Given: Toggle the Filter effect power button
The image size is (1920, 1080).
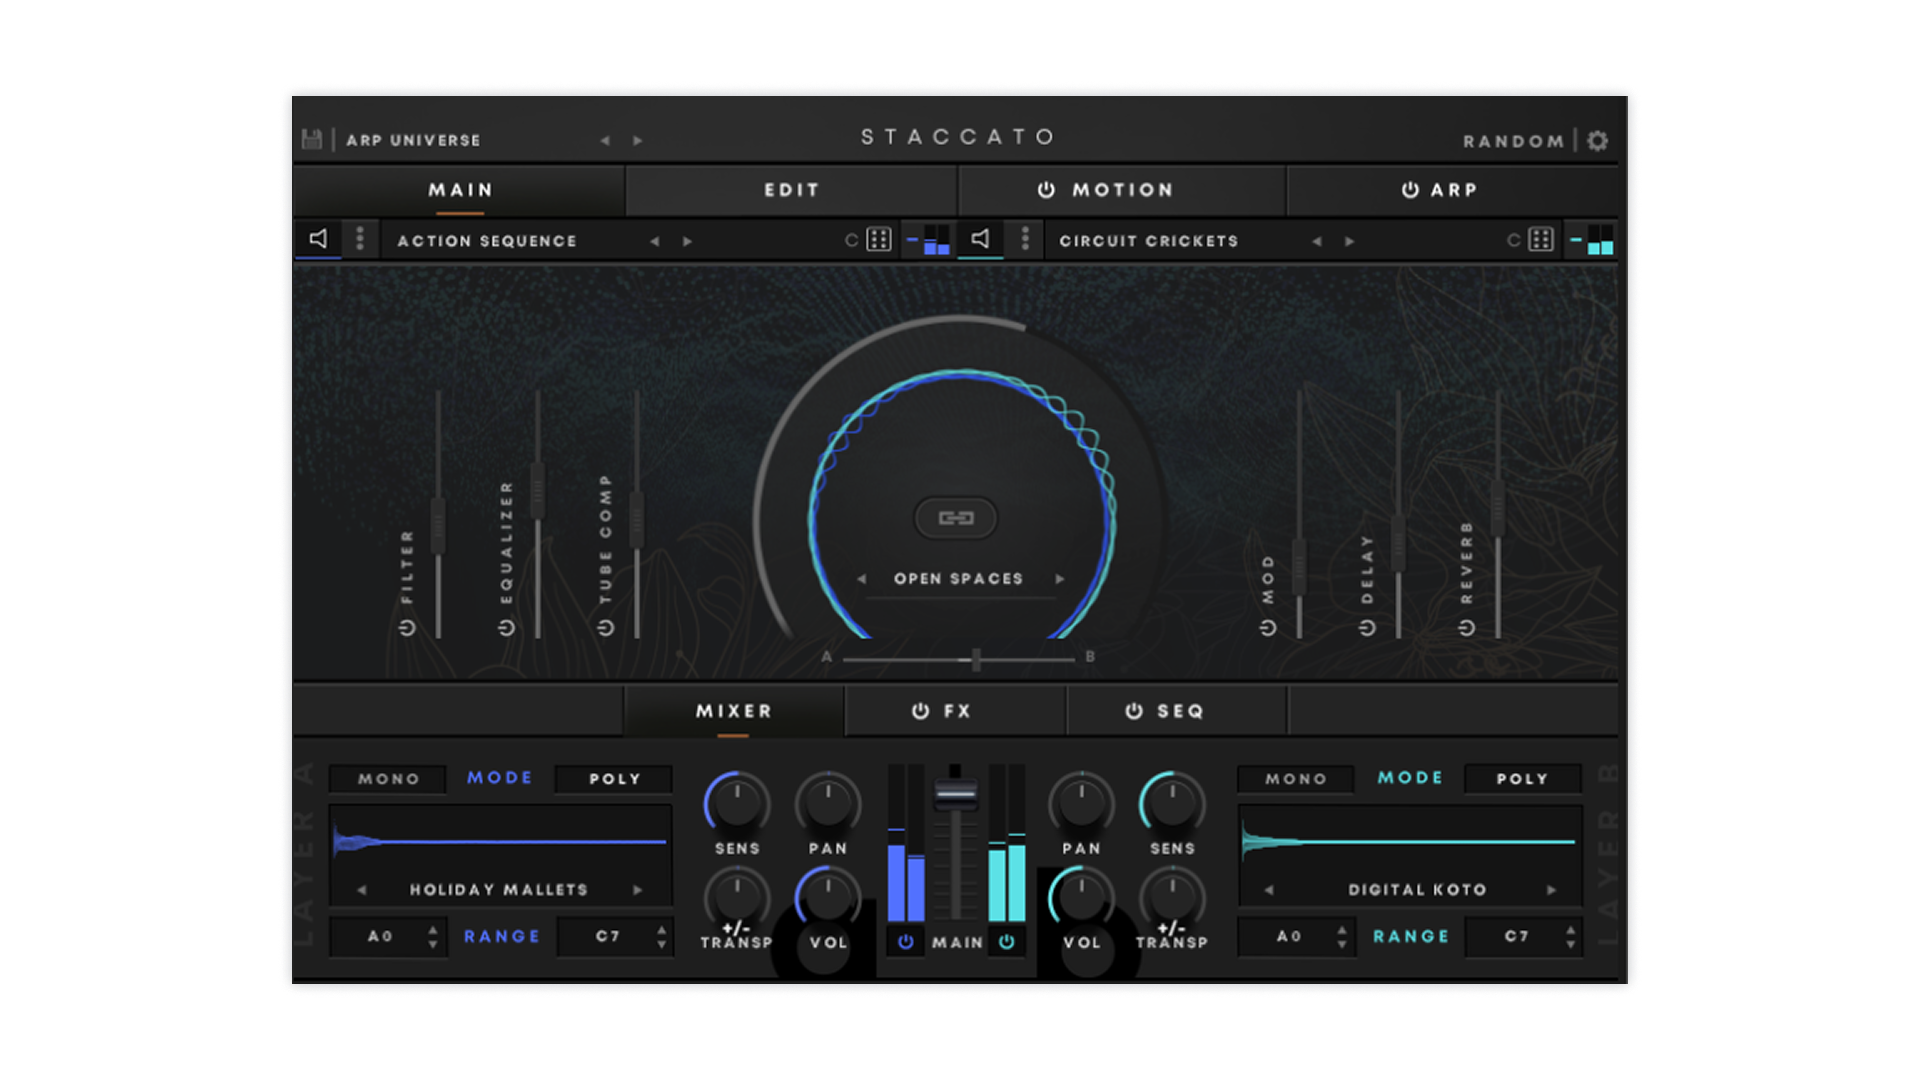Looking at the screenshot, I should 407,628.
